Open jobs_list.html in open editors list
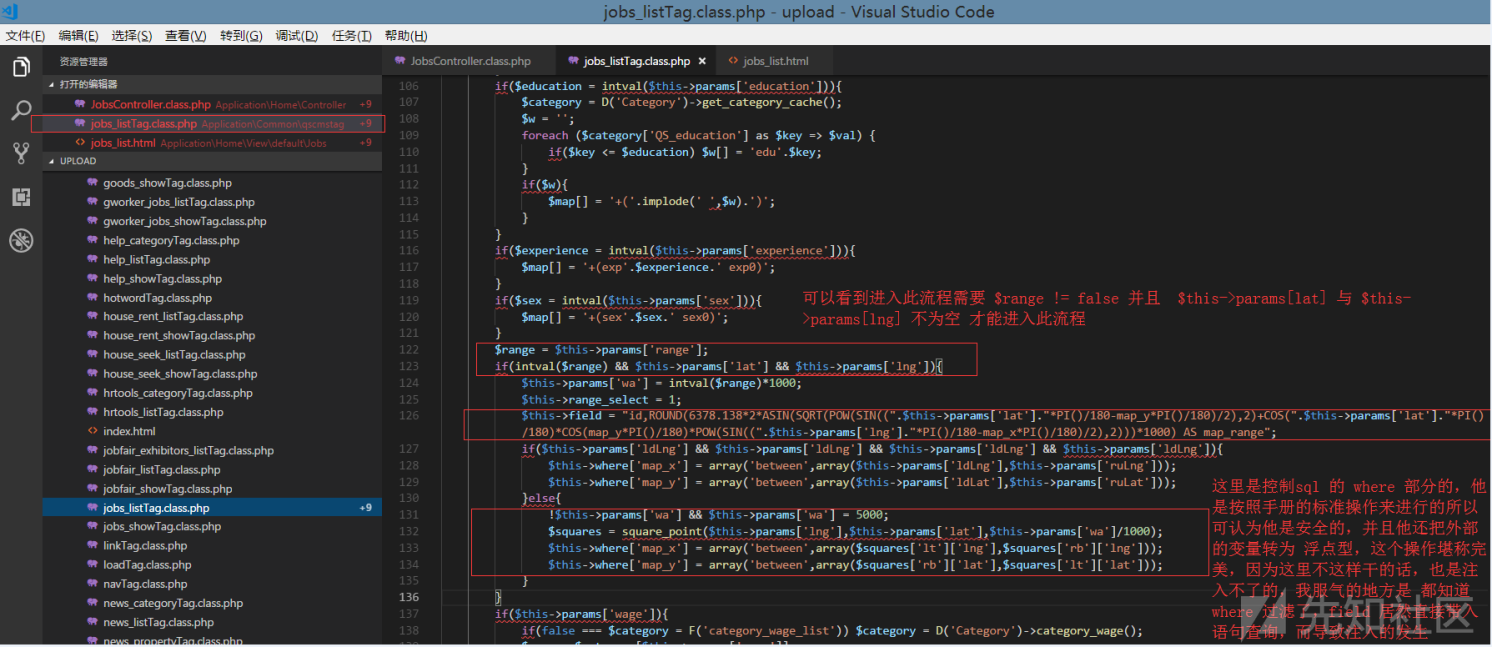This screenshot has width=1492, height=647. coord(122,143)
